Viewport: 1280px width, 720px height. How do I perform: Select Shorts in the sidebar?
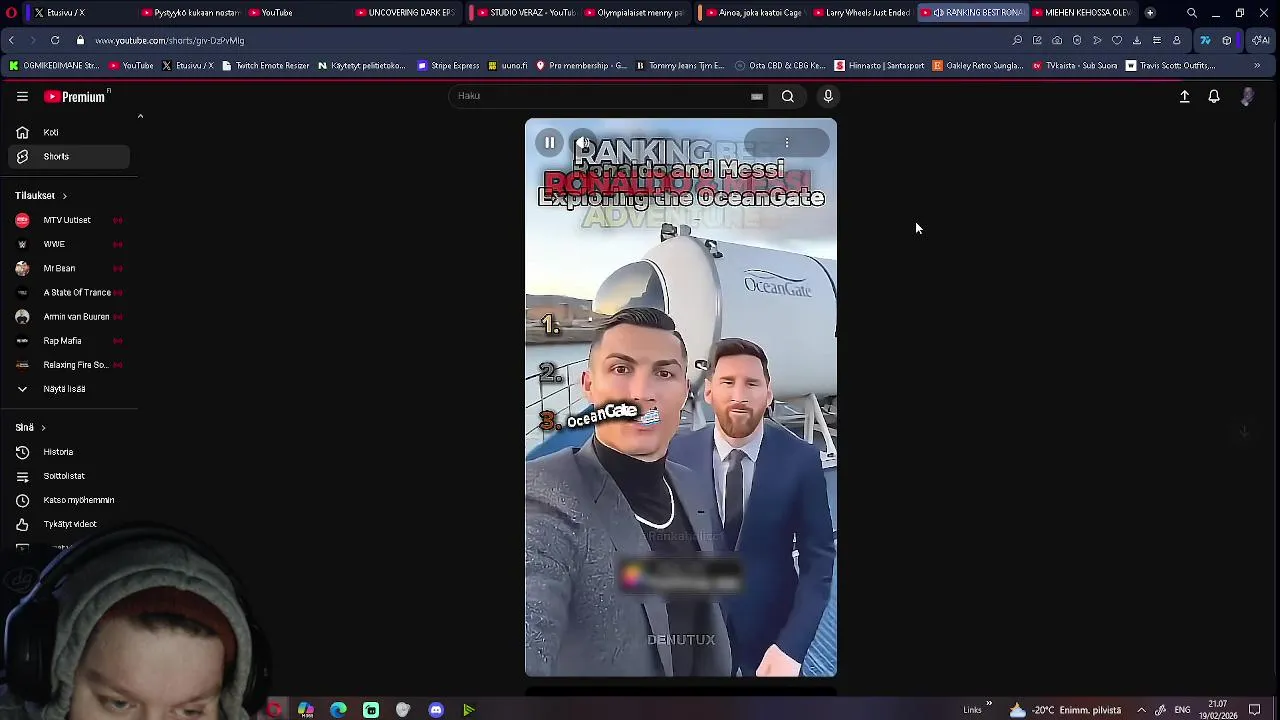[69, 156]
